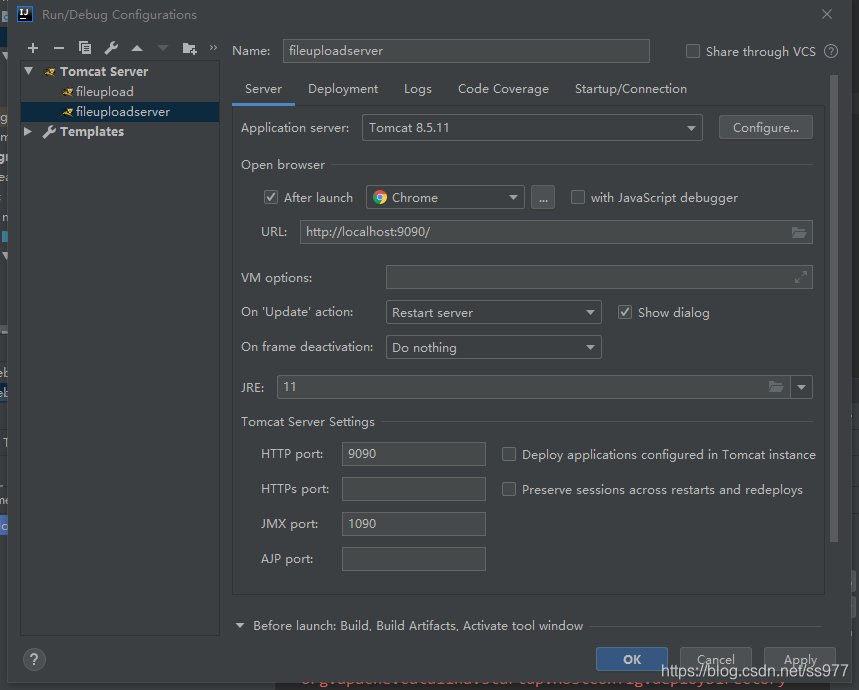This screenshot has width=859, height=690.
Task: Collapse Before launch section
Action: [240, 625]
